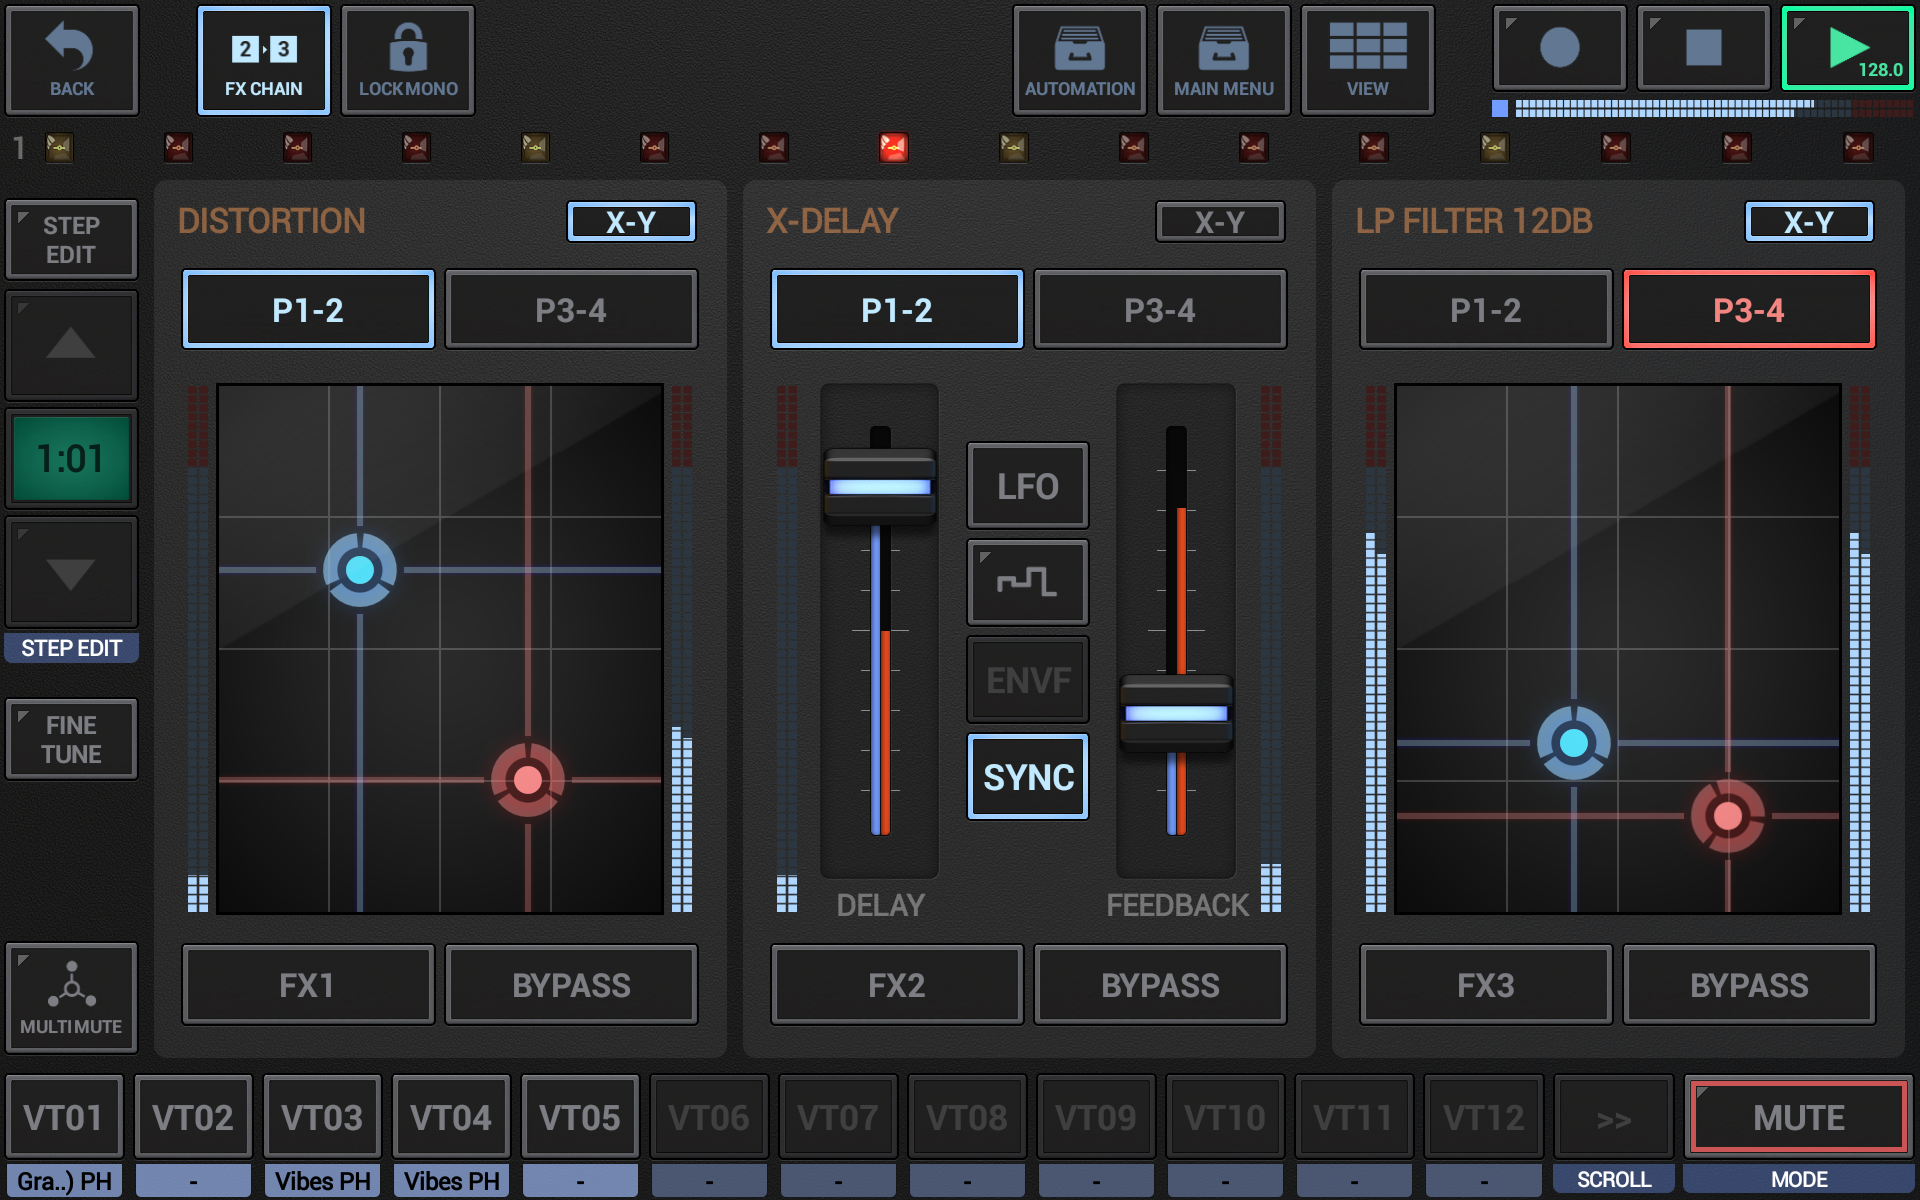Screen dimensions: 1920x1200
Task: Toggle the LFO for X-Delay
Action: click(x=1027, y=486)
